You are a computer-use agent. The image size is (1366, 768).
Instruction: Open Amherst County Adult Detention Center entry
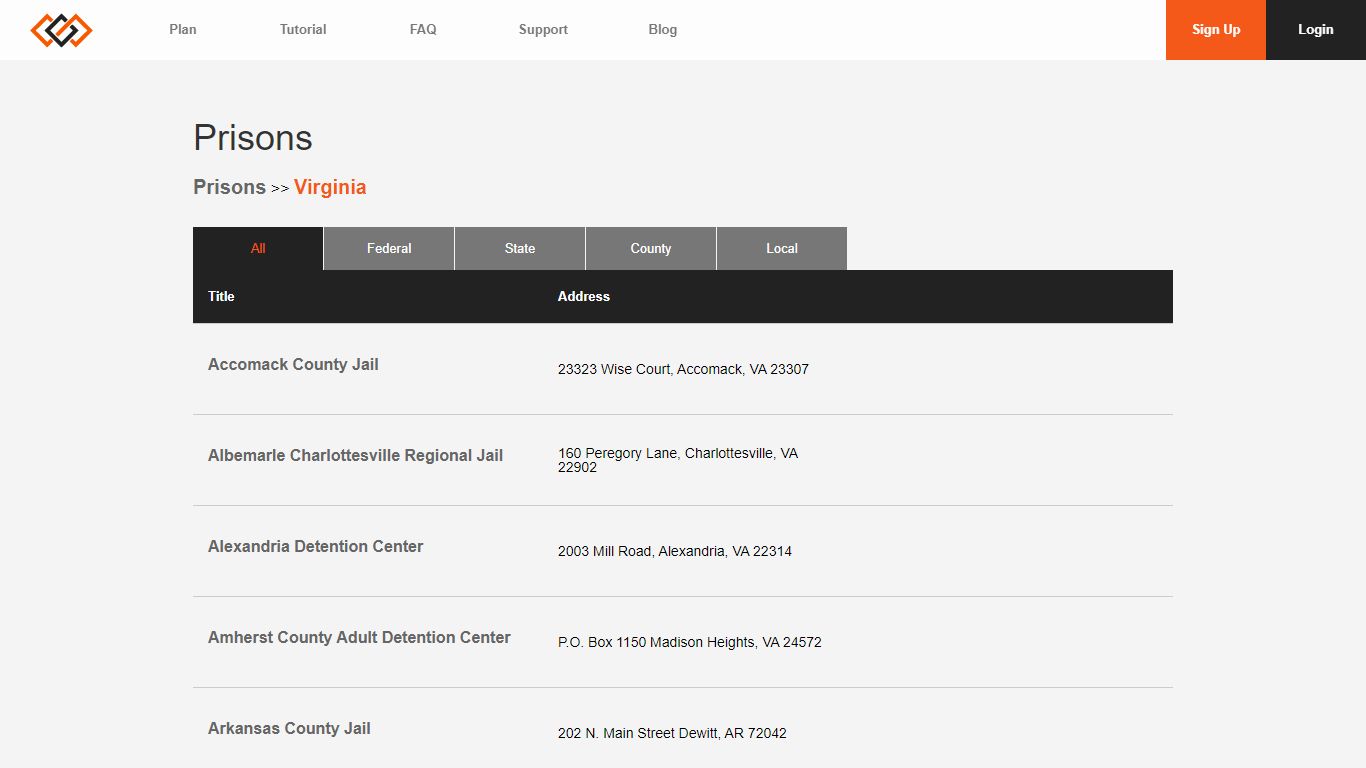click(x=359, y=637)
